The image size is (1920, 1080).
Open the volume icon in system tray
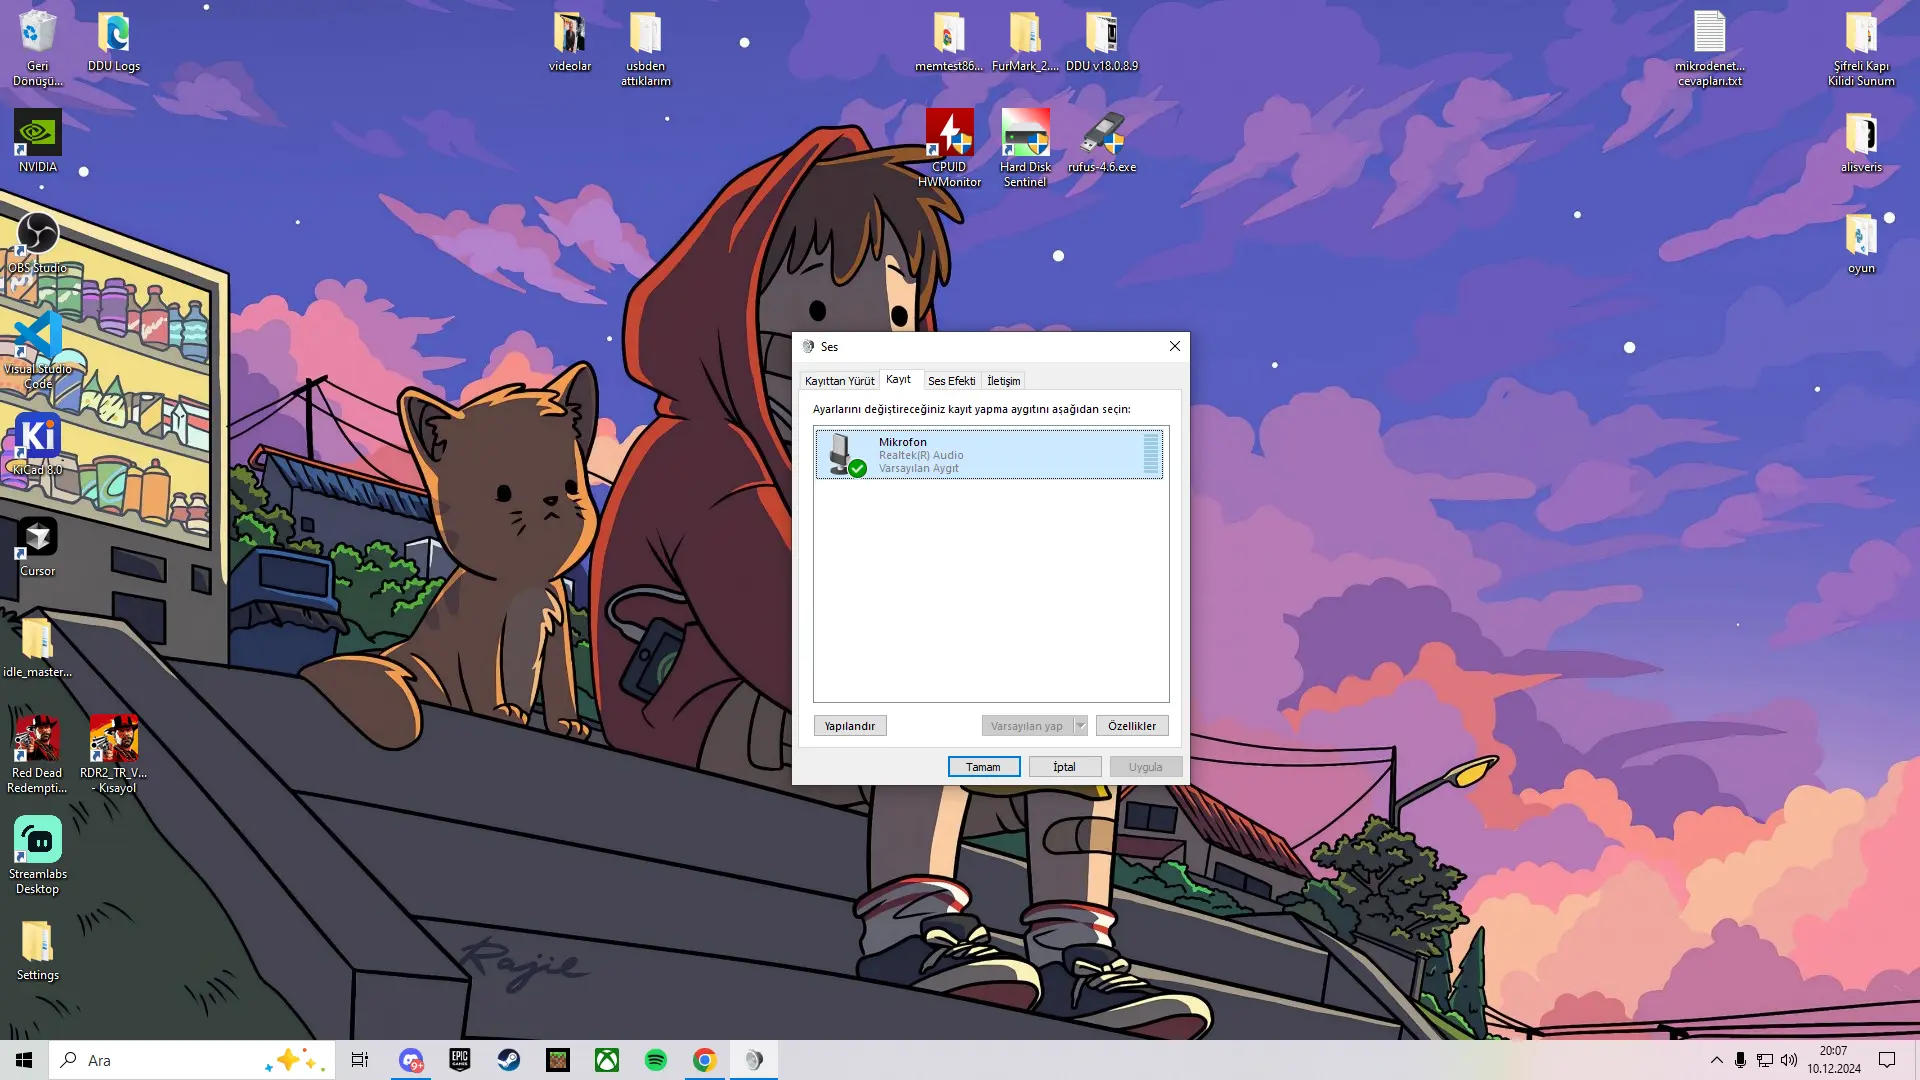pos(1789,1060)
